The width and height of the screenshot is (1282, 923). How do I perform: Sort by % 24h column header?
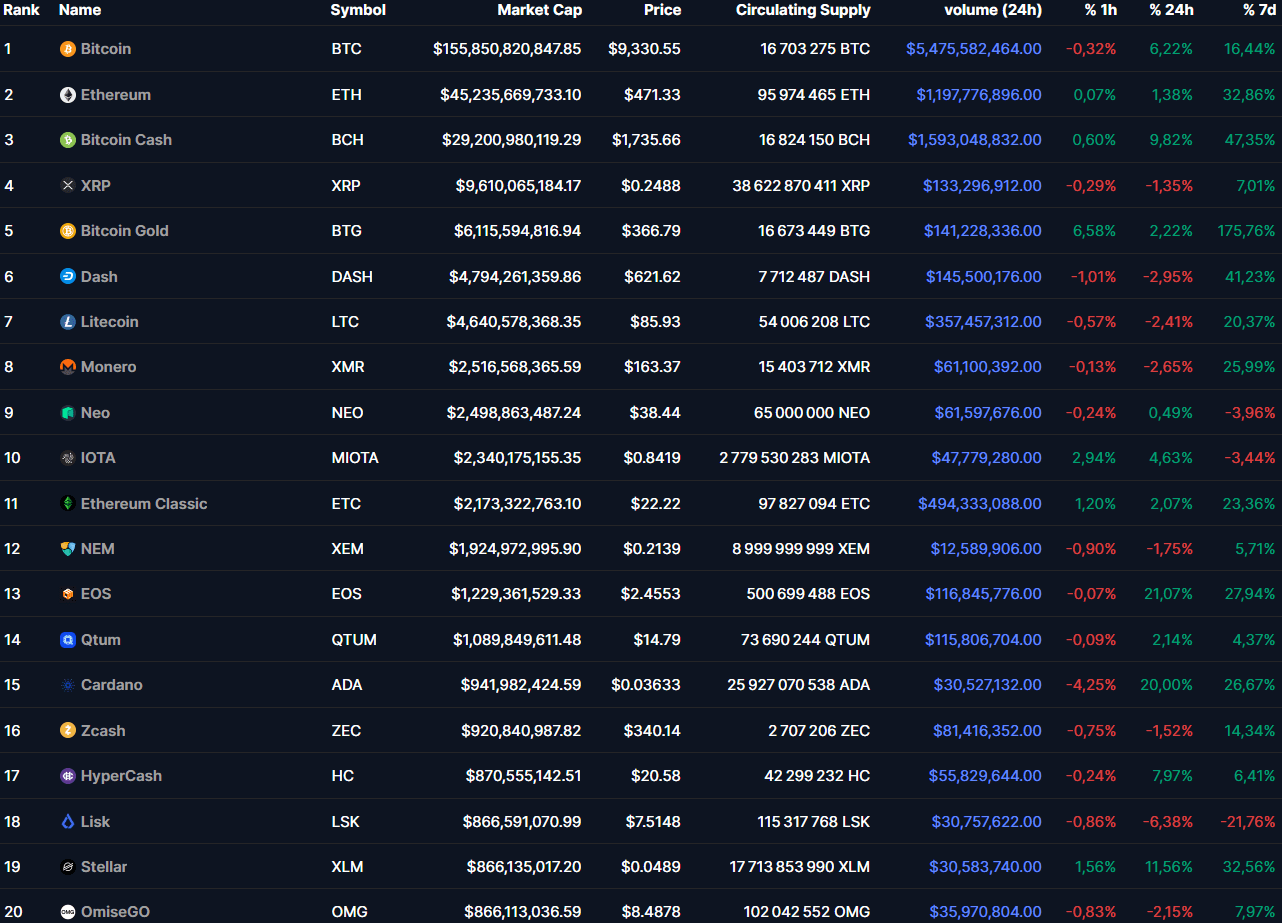tap(1171, 10)
